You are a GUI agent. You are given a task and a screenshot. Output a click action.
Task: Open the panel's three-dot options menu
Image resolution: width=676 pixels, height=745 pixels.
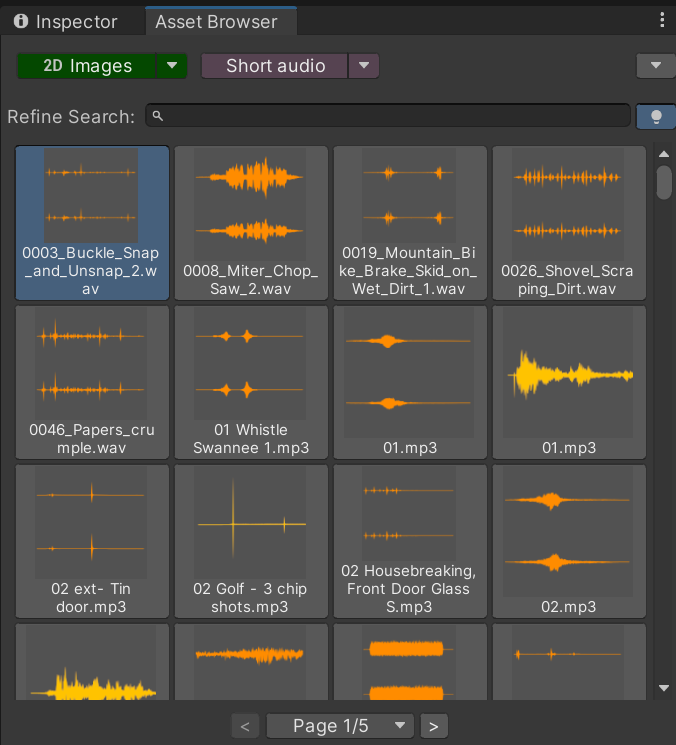tap(662, 20)
